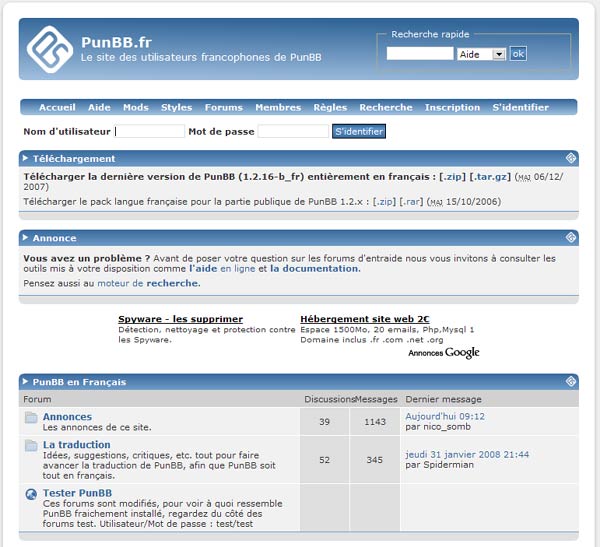This screenshot has height=547, width=600.
Task: Focus the Recherche rapide text field
Action: click(x=420, y=54)
